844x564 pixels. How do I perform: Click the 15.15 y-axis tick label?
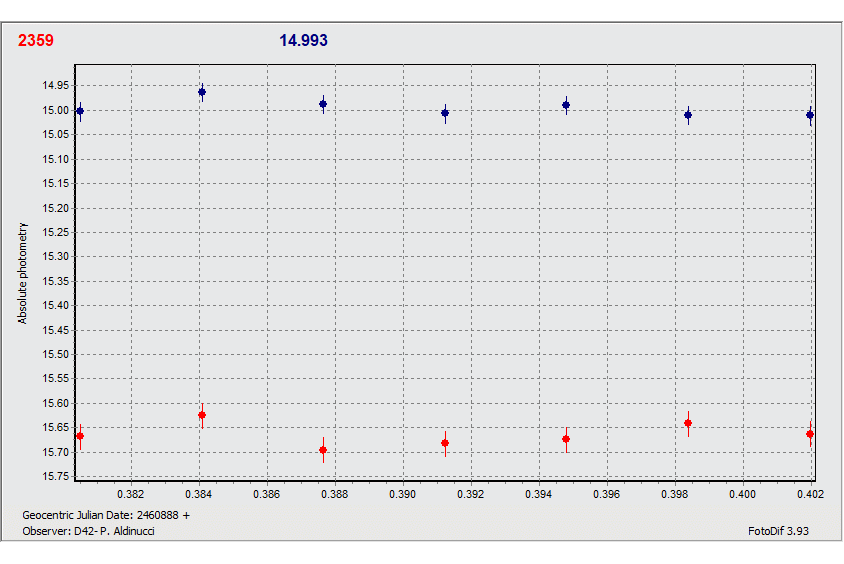tap(55, 184)
